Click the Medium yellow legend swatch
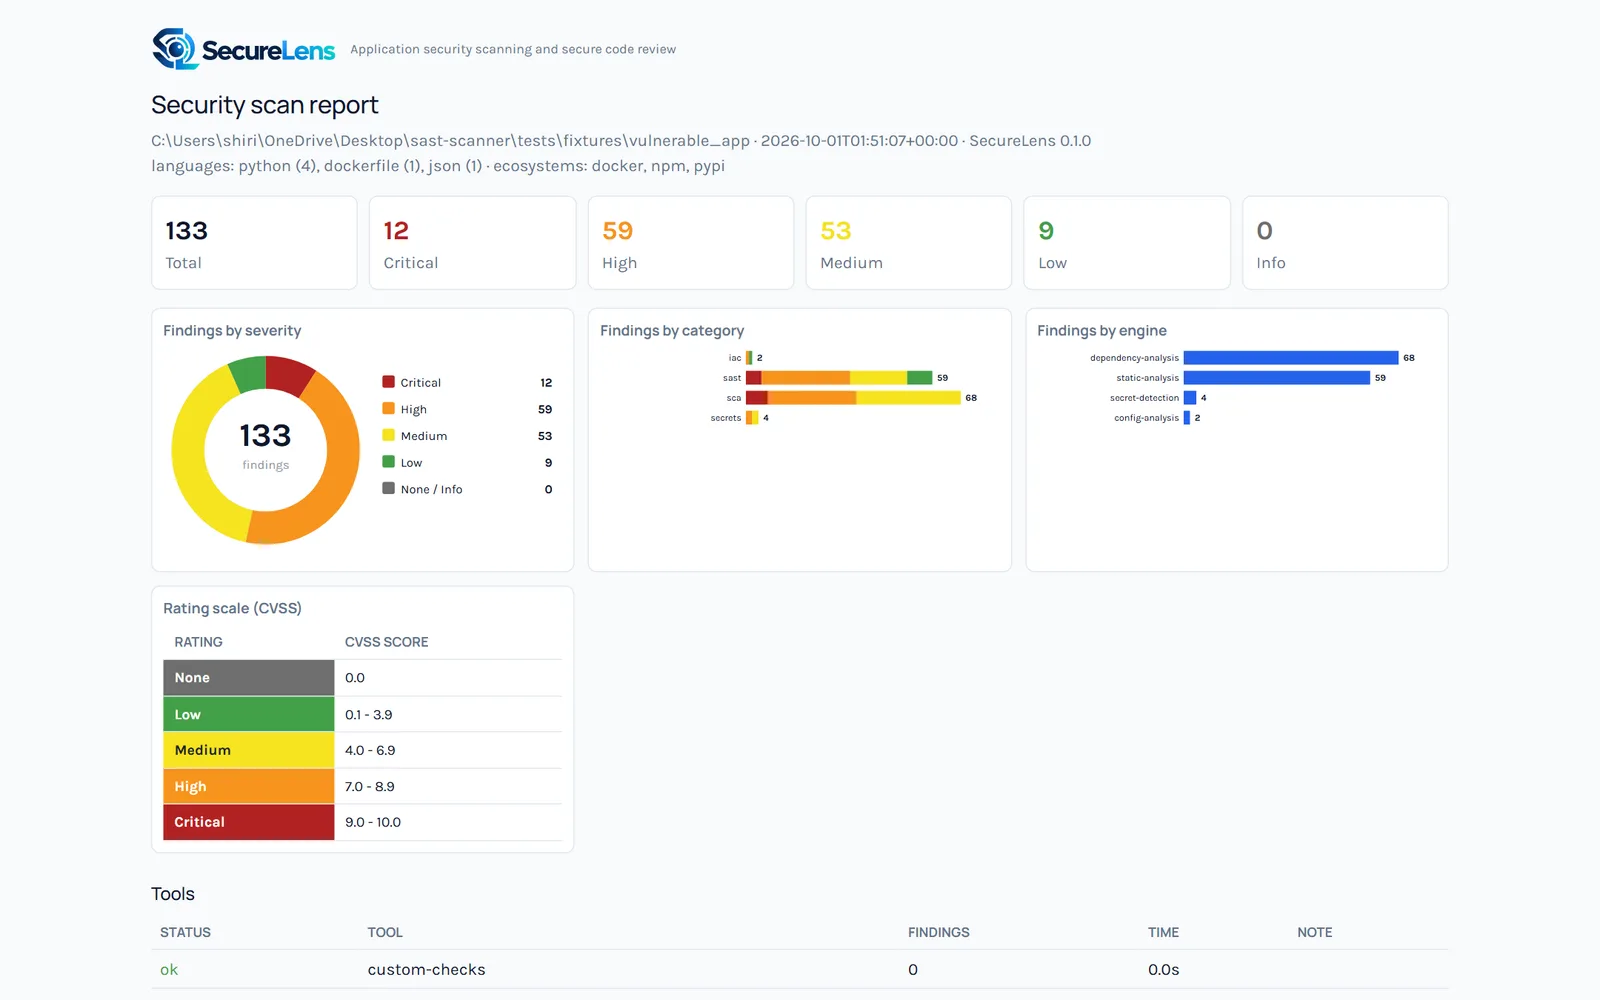This screenshot has height=1000, width=1600. [388, 435]
